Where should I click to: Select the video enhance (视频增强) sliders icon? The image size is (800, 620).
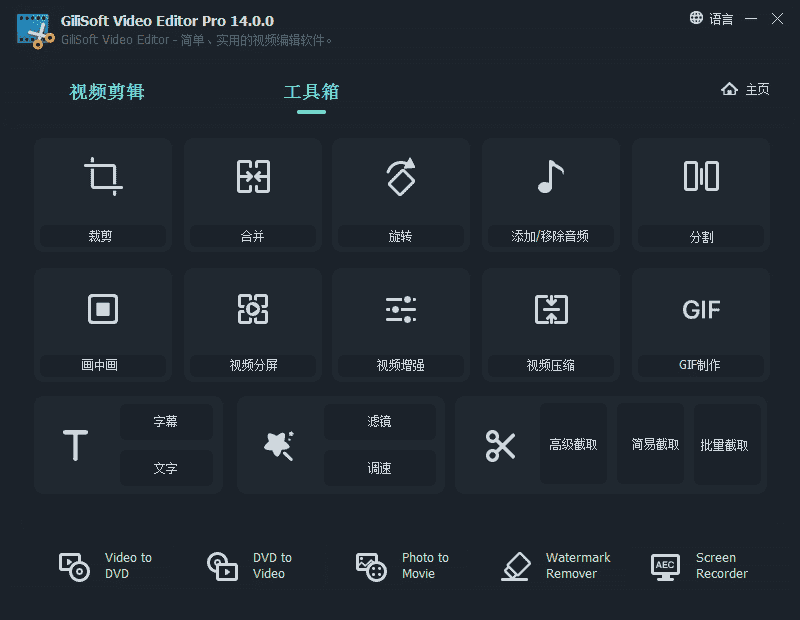coord(401,308)
